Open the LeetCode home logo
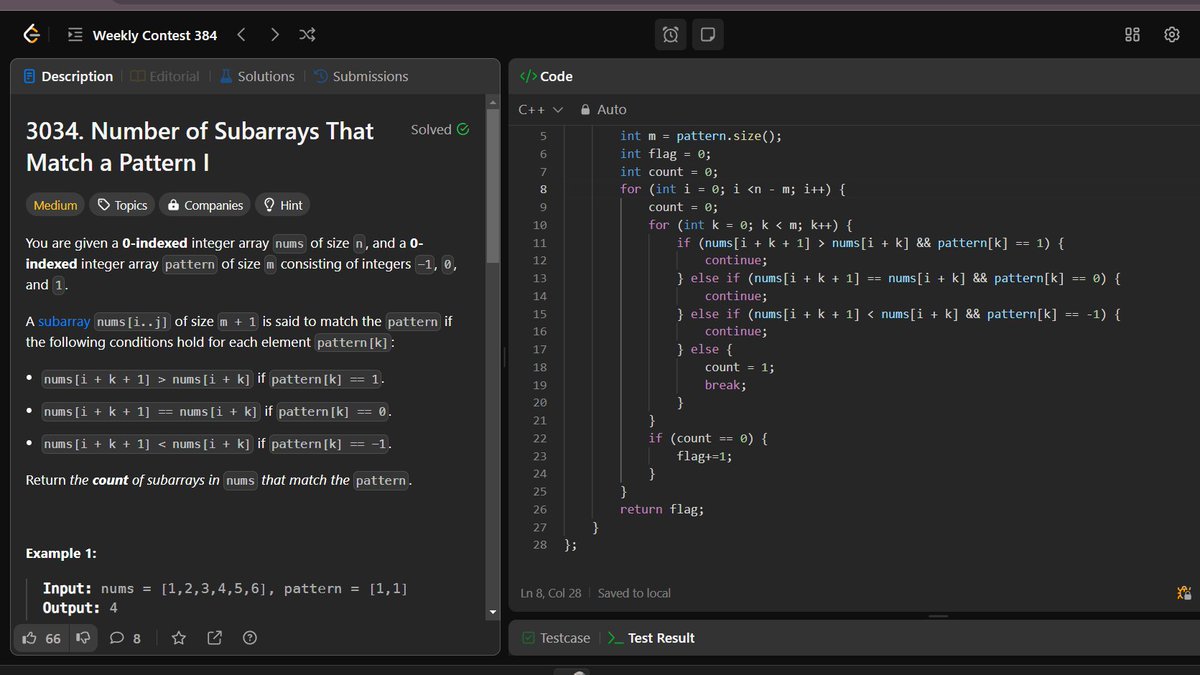 pos(32,35)
